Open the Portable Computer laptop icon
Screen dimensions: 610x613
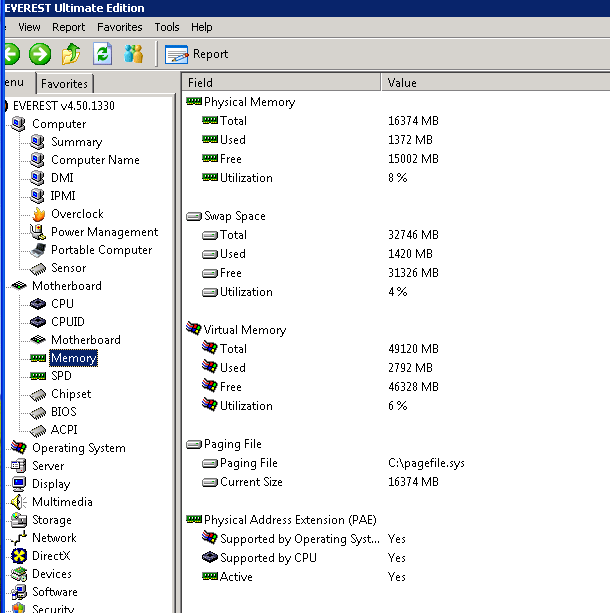pos(38,250)
